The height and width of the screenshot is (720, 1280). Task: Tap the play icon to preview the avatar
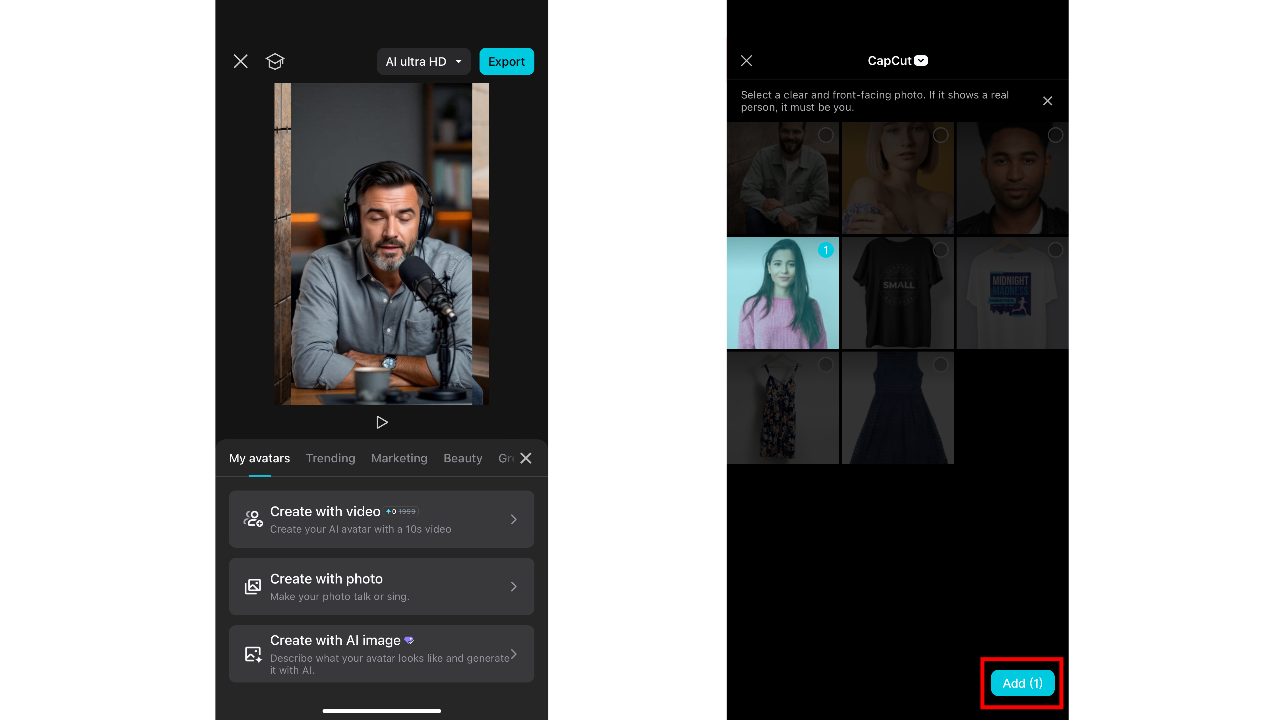pyautogui.click(x=382, y=422)
